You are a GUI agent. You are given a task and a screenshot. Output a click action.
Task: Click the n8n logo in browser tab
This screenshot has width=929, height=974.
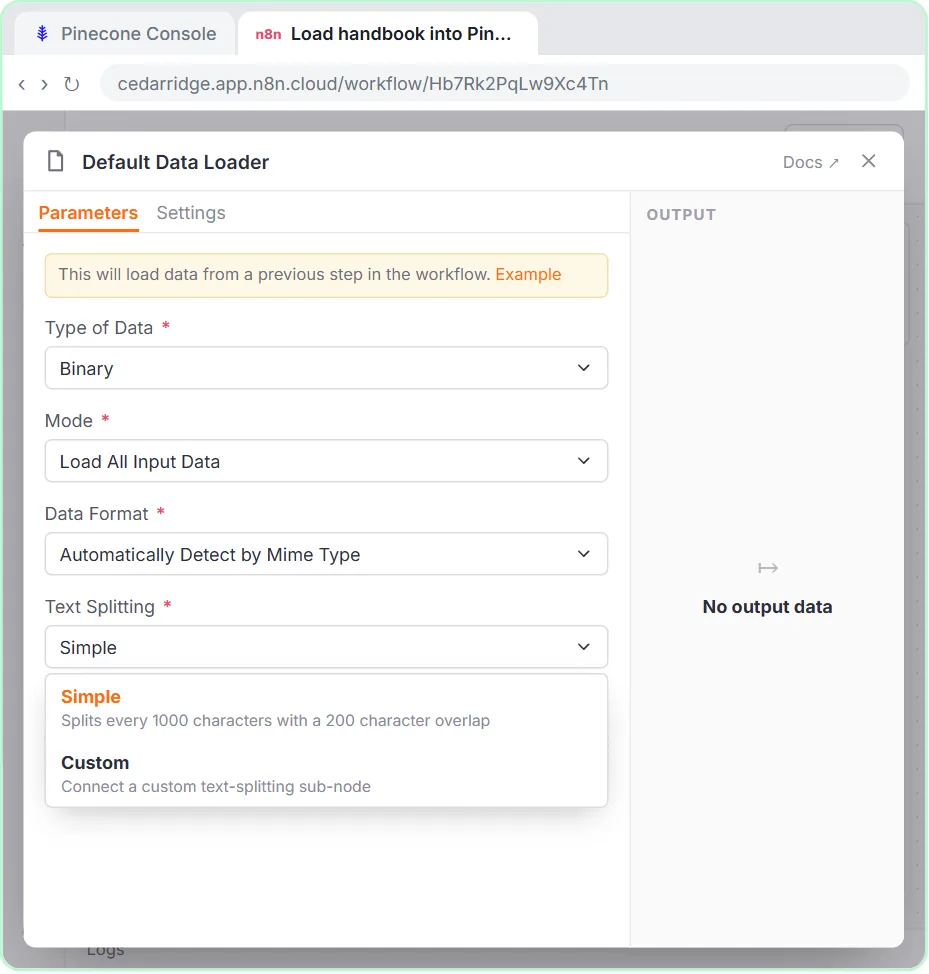pos(268,34)
